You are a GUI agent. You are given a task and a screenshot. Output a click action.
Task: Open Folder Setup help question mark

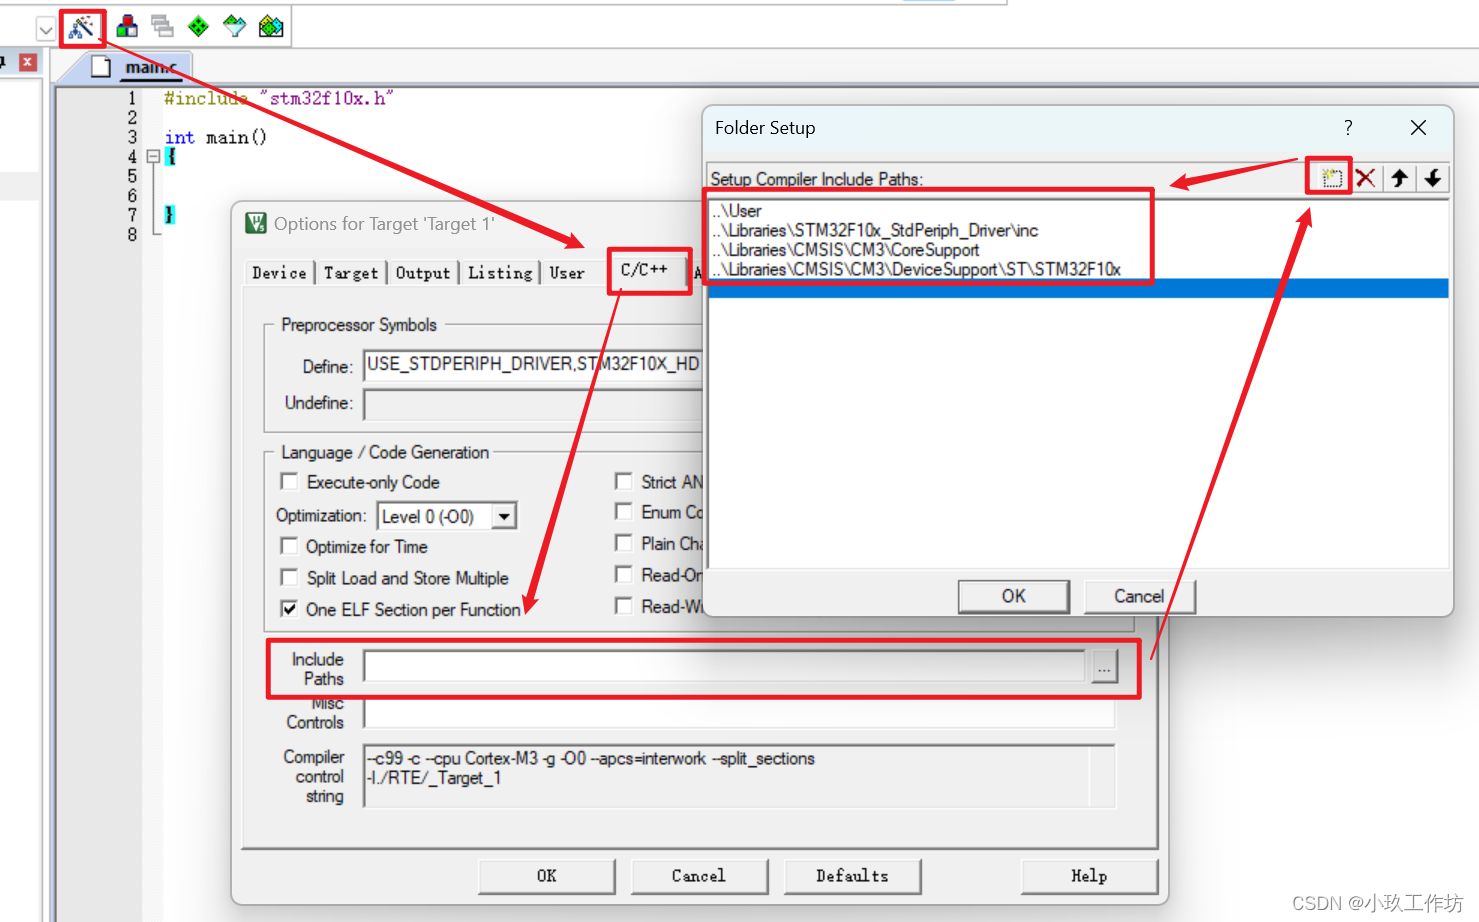pyautogui.click(x=1348, y=127)
